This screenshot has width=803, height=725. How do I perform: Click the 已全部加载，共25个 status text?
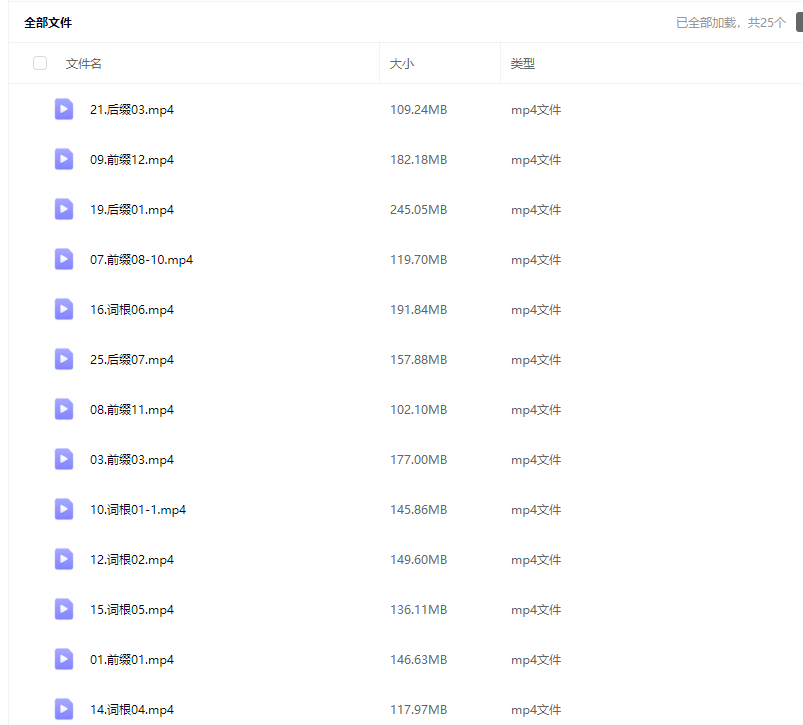pyautogui.click(x=731, y=23)
